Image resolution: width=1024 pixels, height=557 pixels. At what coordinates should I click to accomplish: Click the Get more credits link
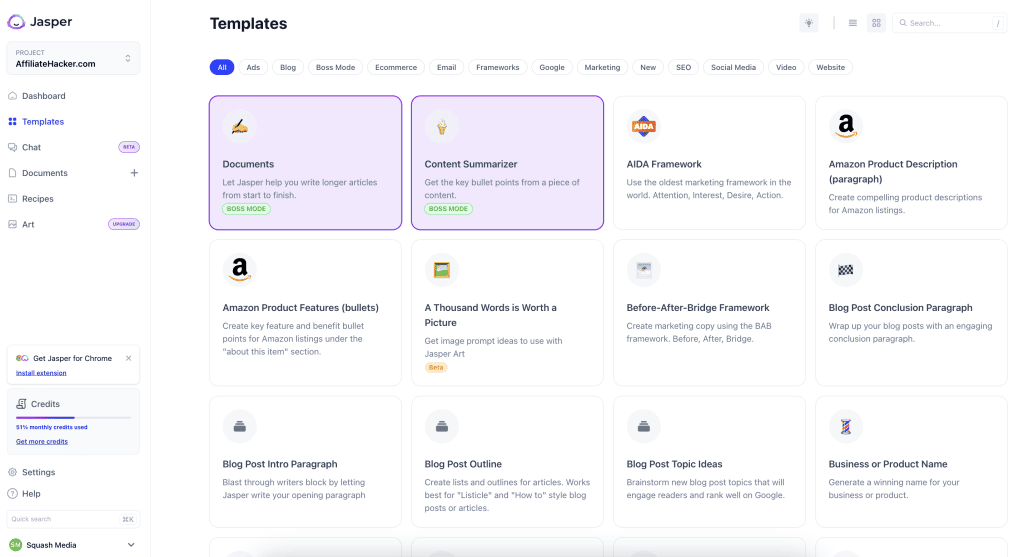click(42, 441)
